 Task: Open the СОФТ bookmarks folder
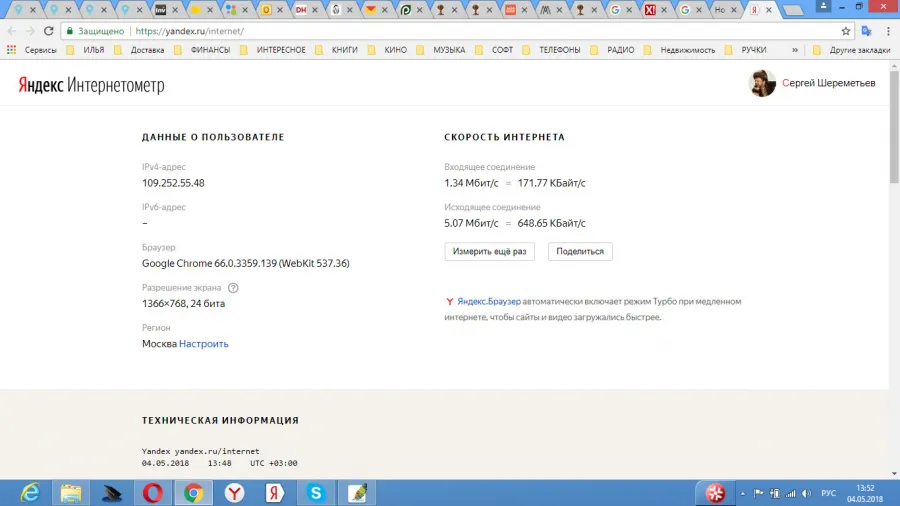tap(494, 50)
